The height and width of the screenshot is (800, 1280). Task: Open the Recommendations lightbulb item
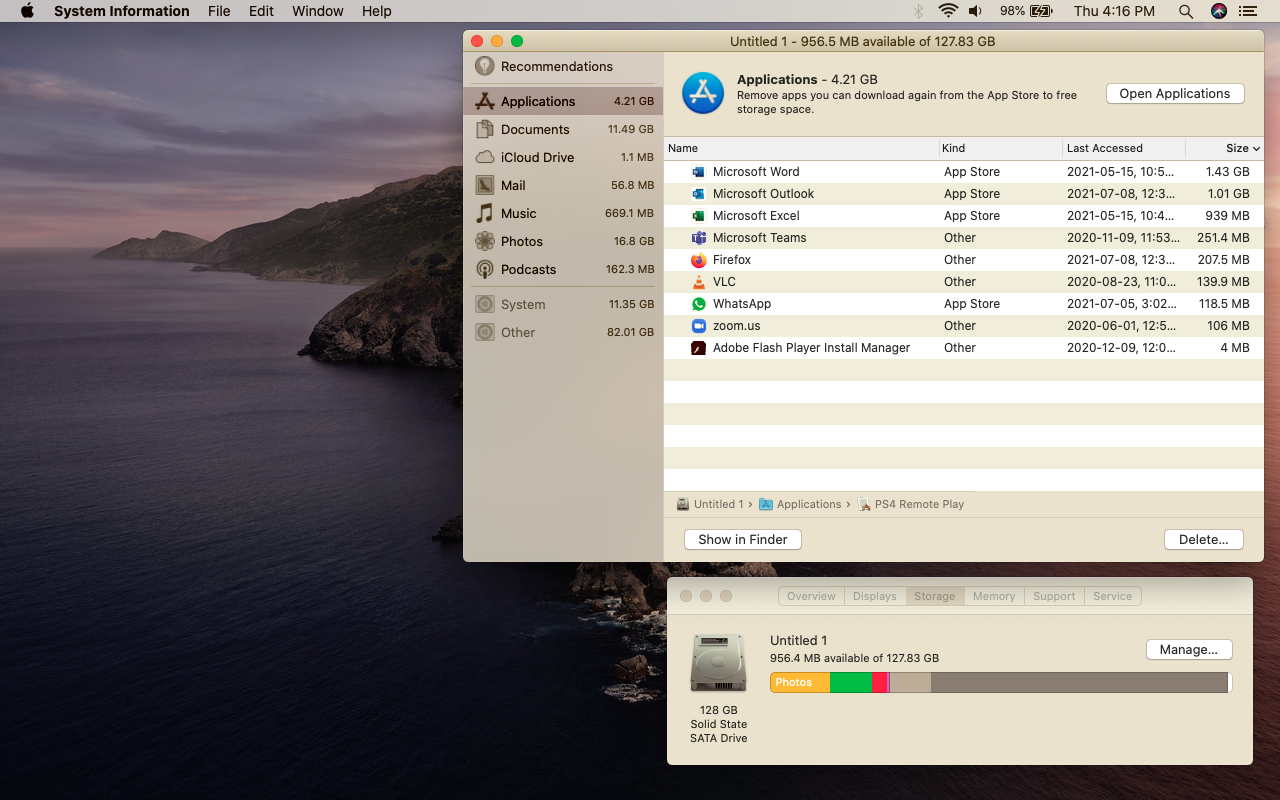coord(556,66)
